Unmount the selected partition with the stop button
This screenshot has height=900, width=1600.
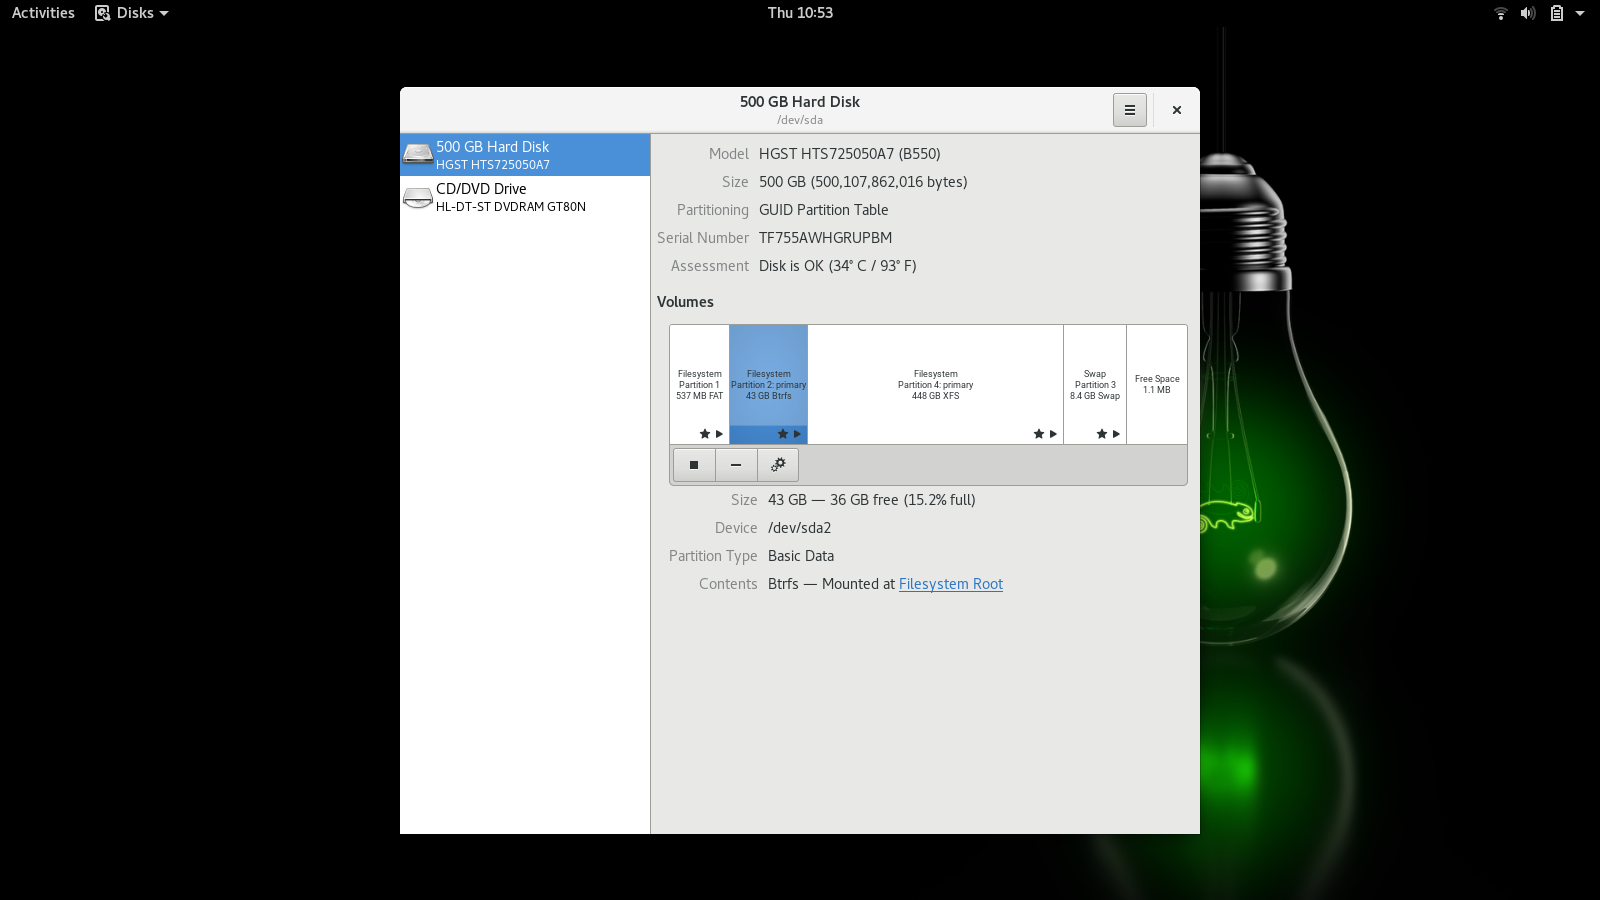(694, 465)
